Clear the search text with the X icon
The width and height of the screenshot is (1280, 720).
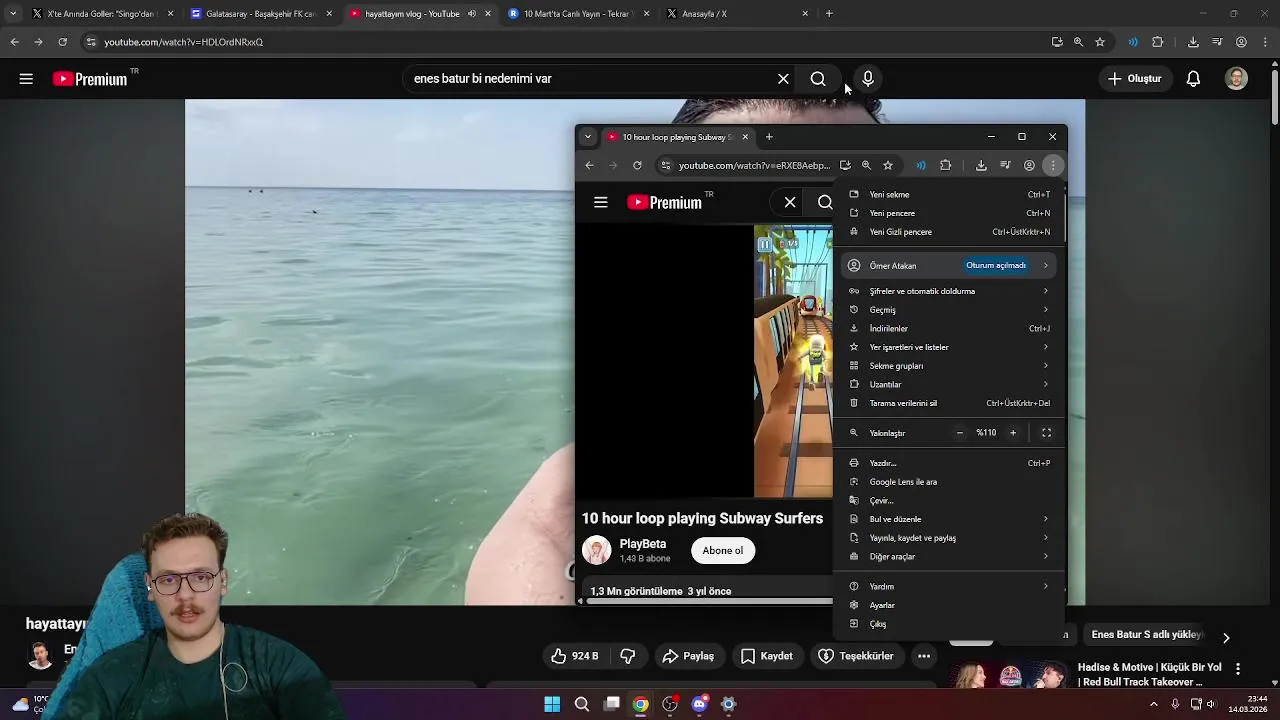[783, 79]
